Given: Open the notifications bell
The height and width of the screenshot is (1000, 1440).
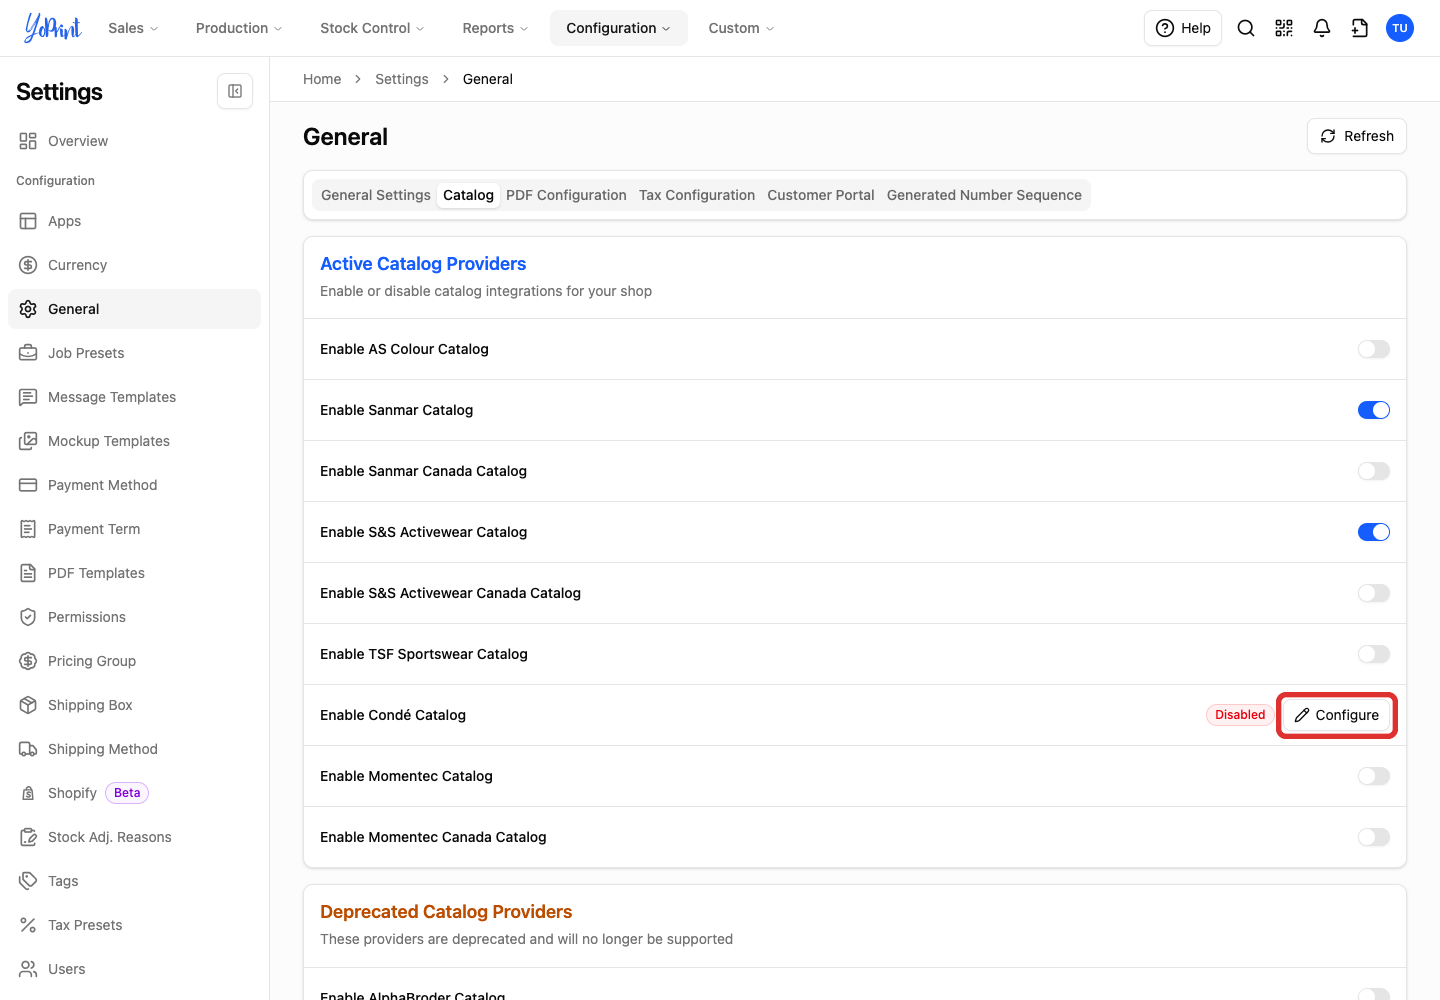Looking at the screenshot, I should click(x=1322, y=28).
